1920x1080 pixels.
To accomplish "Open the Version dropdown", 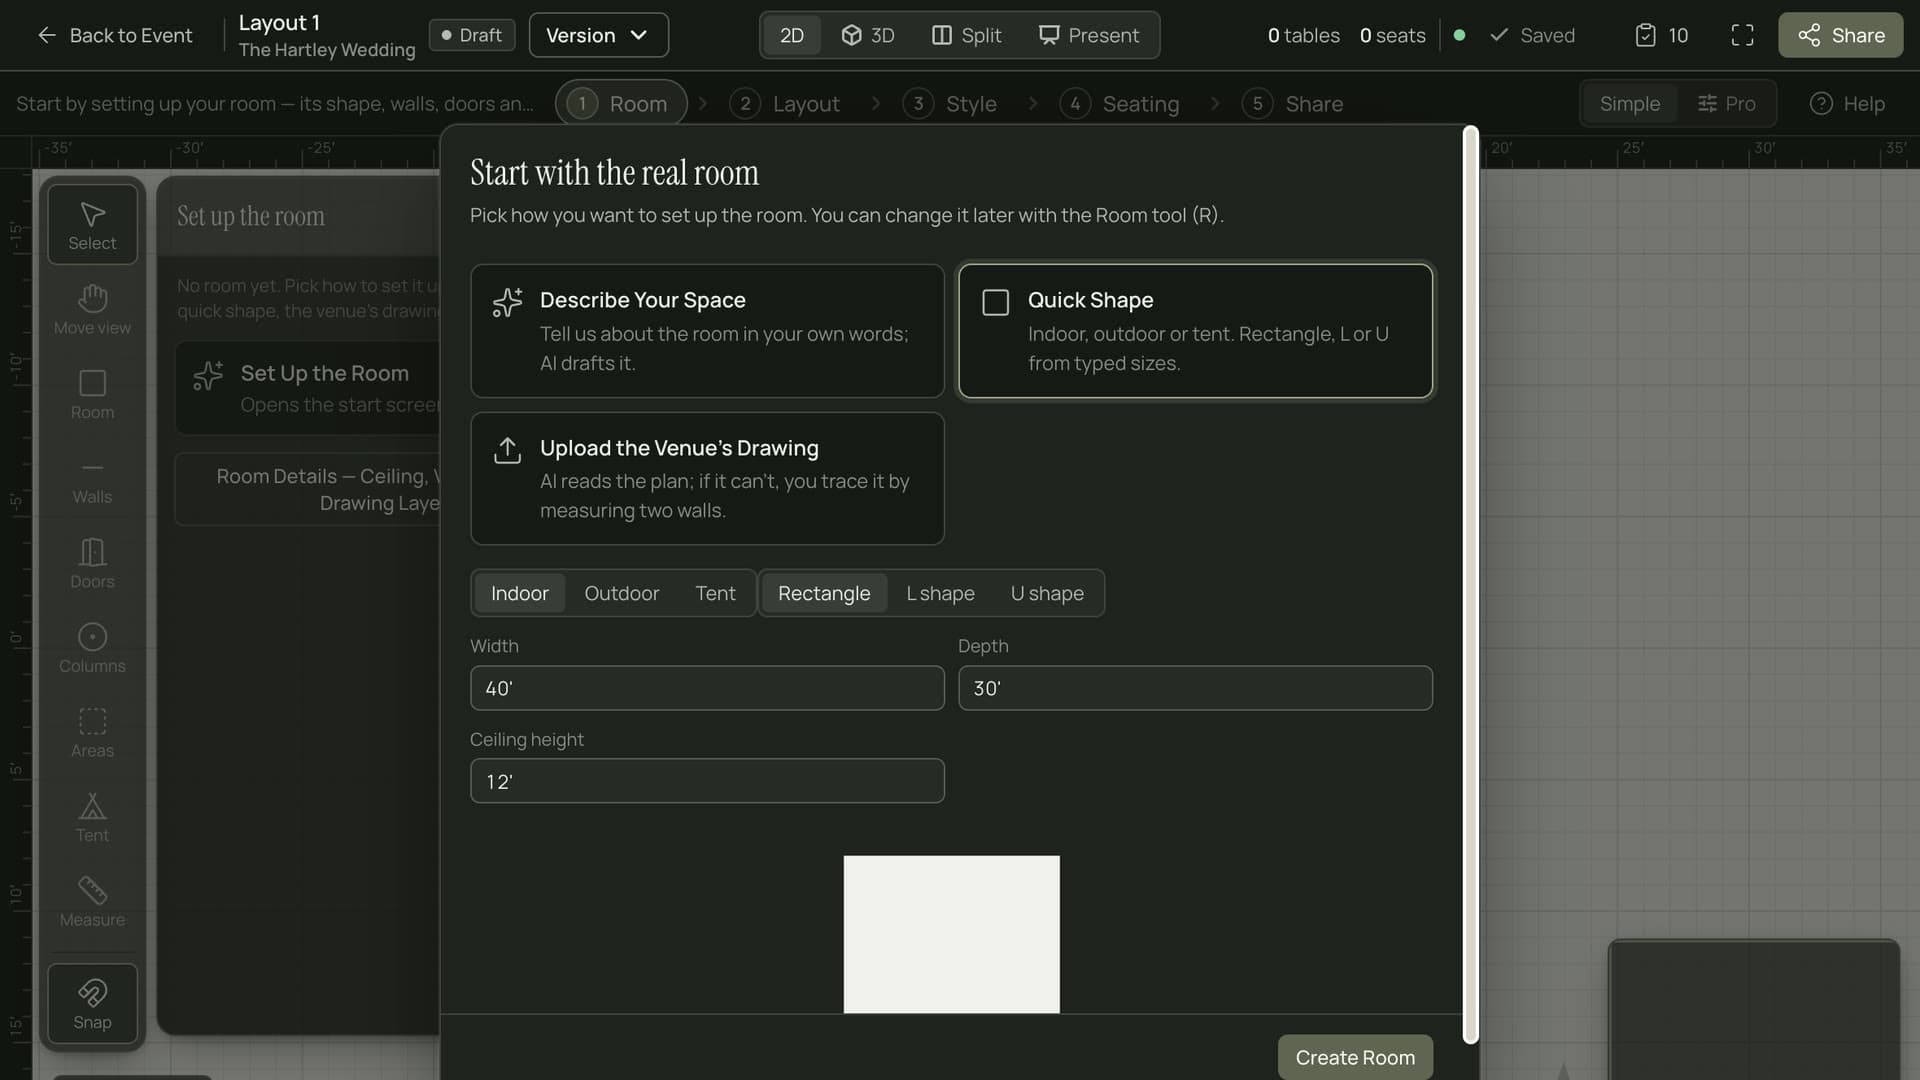I will coord(598,35).
